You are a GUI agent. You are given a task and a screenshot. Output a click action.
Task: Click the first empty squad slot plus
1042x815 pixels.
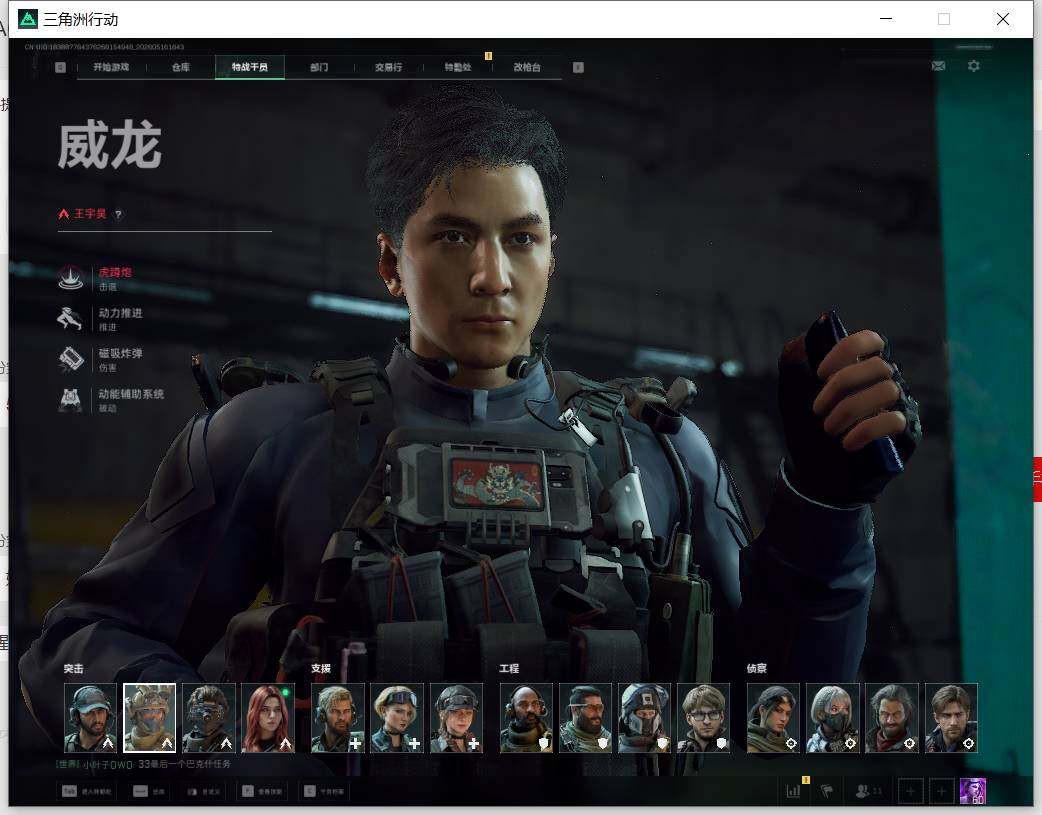[910, 791]
